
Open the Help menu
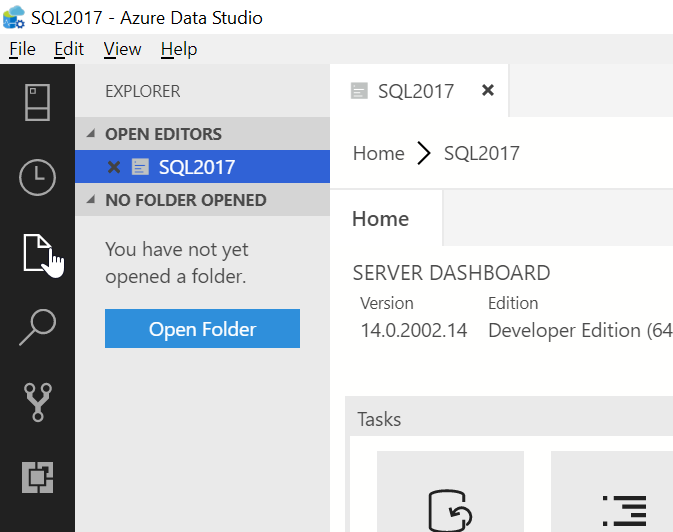pos(179,49)
